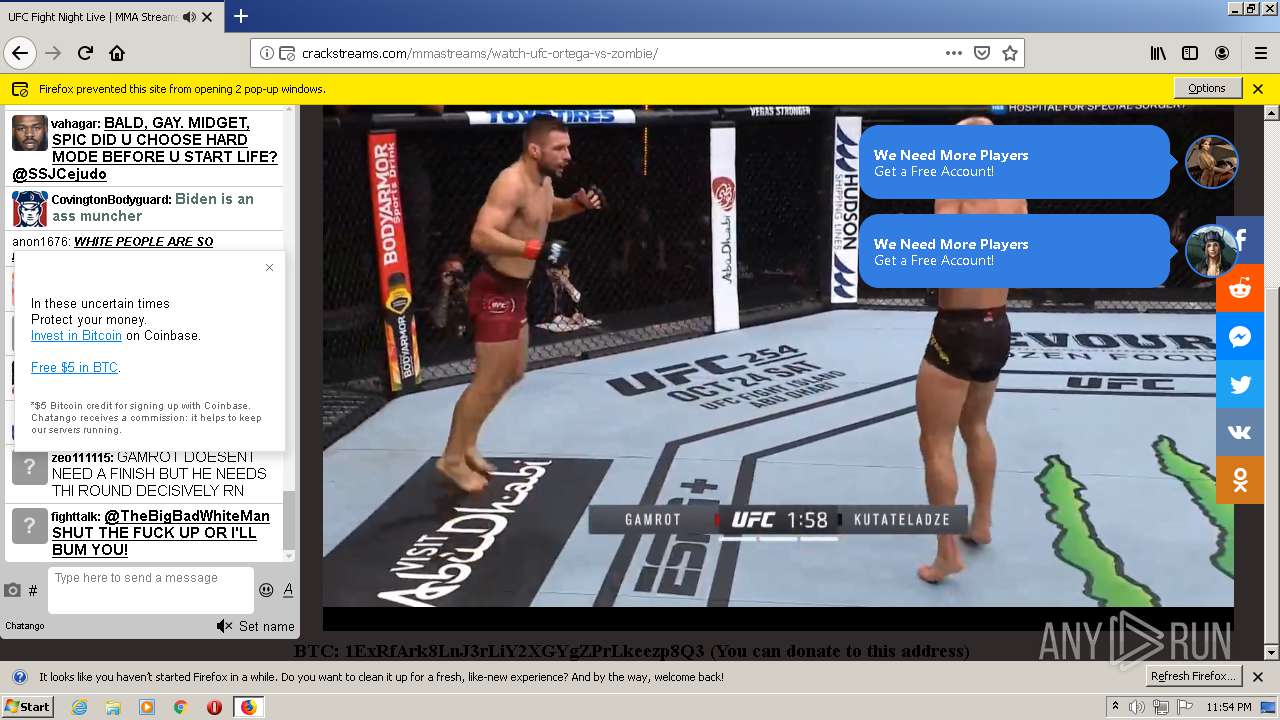This screenshot has height=720, width=1280.
Task: Click the hashtag icon beside the message box
Action: [x=33, y=591]
